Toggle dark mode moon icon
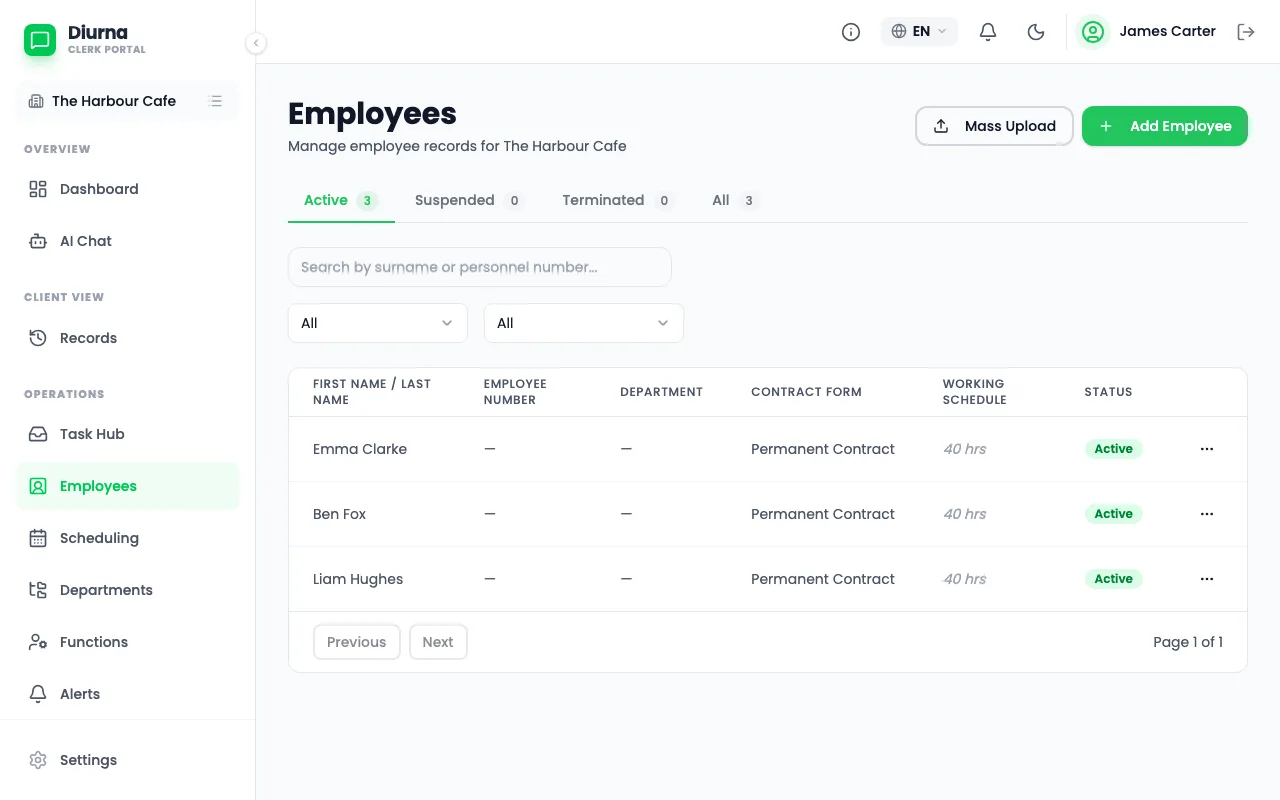The width and height of the screenshot is (1280, 800). [1036, 32]
